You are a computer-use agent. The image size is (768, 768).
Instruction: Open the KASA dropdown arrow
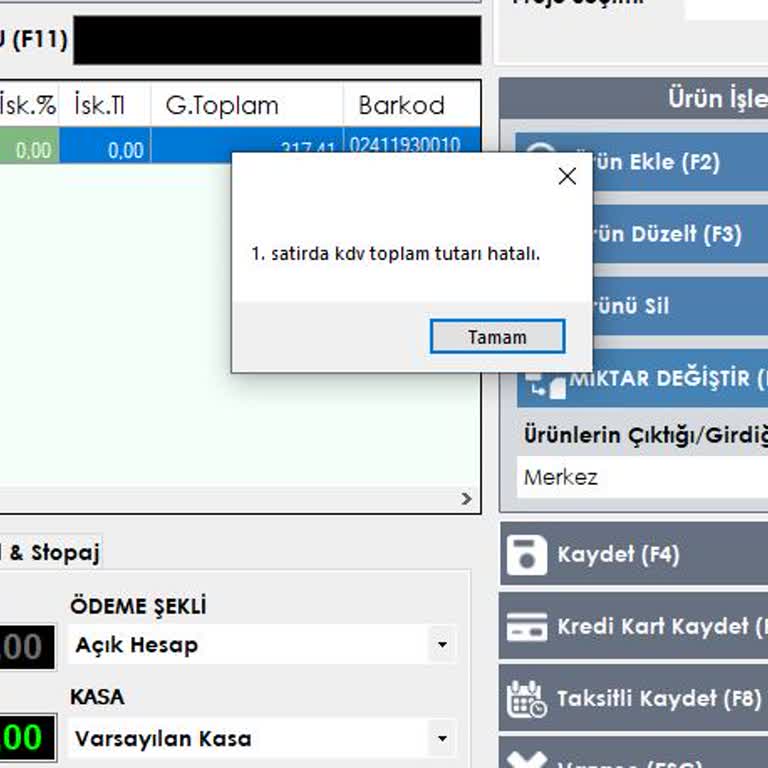(x=442, y=738)
